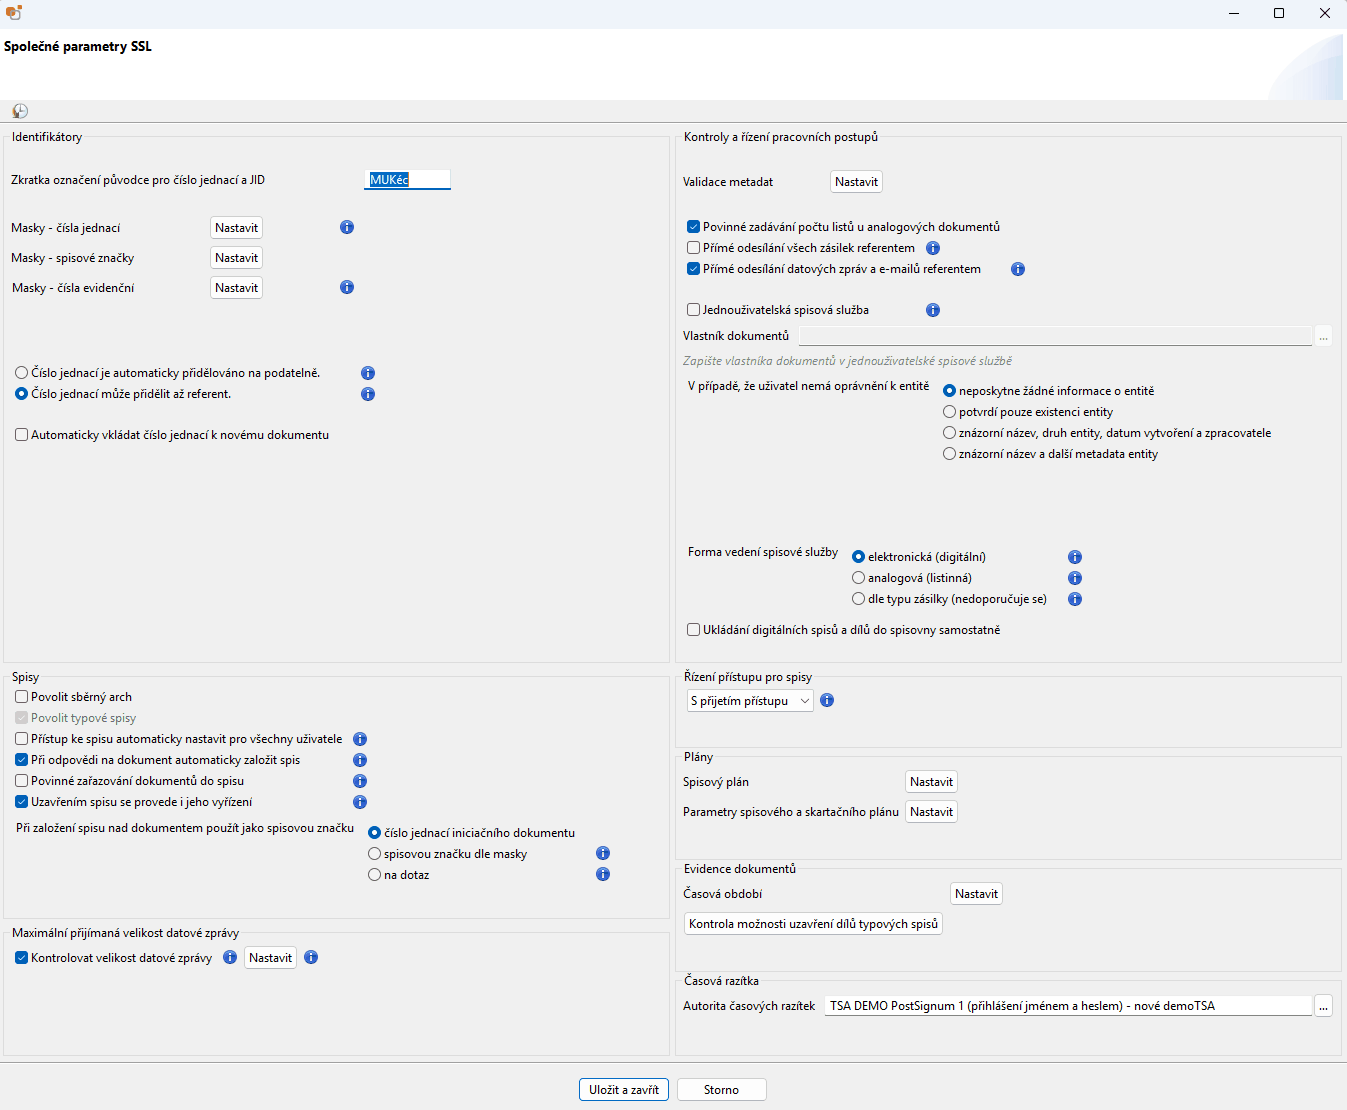Click info icon for Povinné zařazování dokumentů do spisu
Screen dimensions: 1347x1110
point(360,781)
